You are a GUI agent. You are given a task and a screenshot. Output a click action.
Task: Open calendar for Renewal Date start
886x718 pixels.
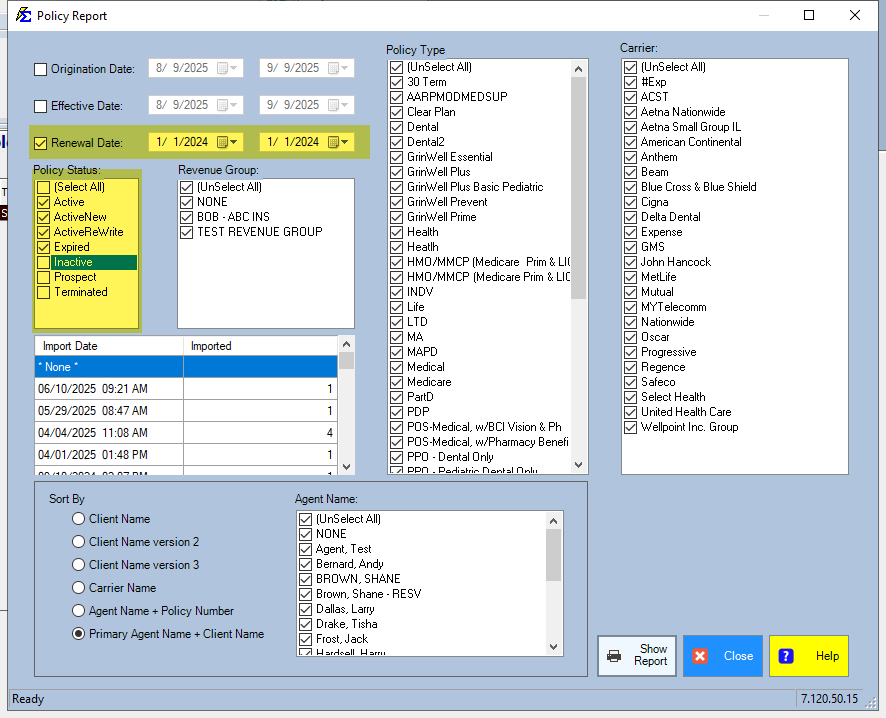228,142
